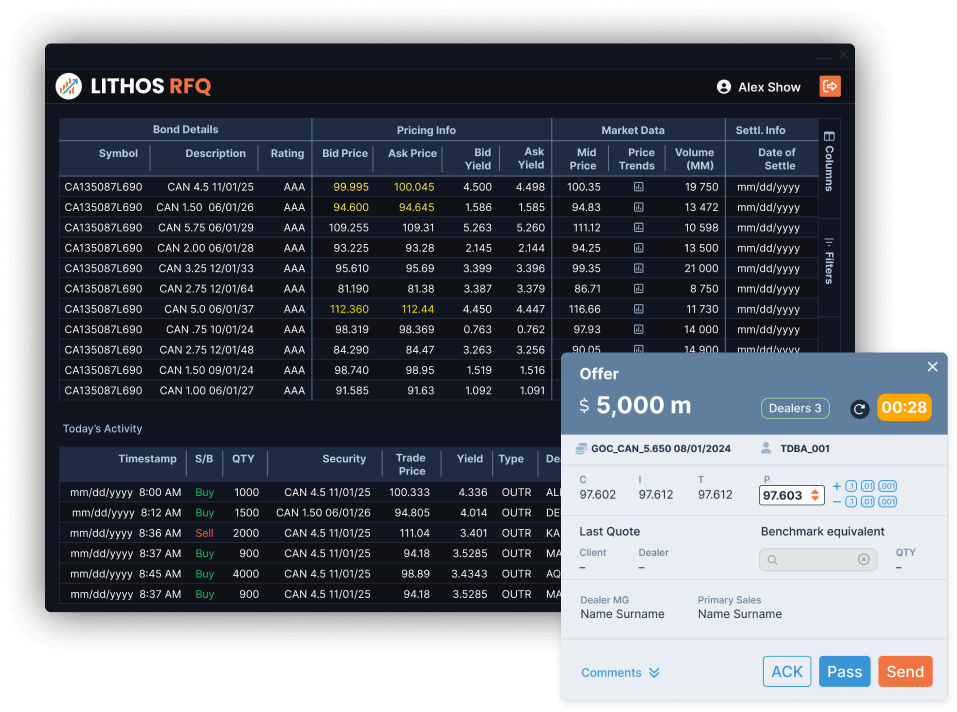Decrease price by .1 in the minus row
Viewport: 957px width, 712px height.
(851, 502)
